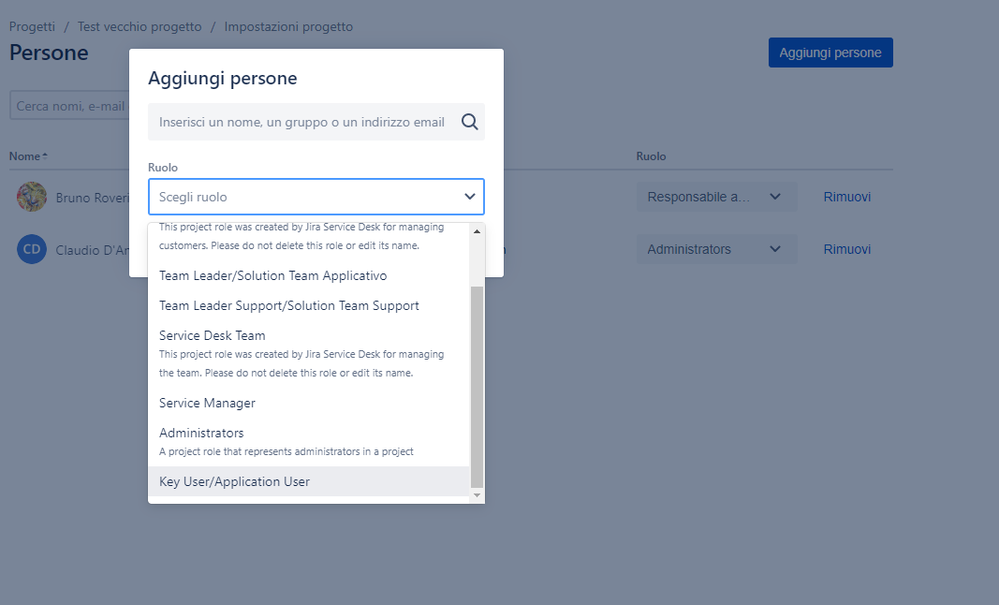The image size is (999, 605).
Task: Sort people by the Nome column
Action: pos(28,156)
